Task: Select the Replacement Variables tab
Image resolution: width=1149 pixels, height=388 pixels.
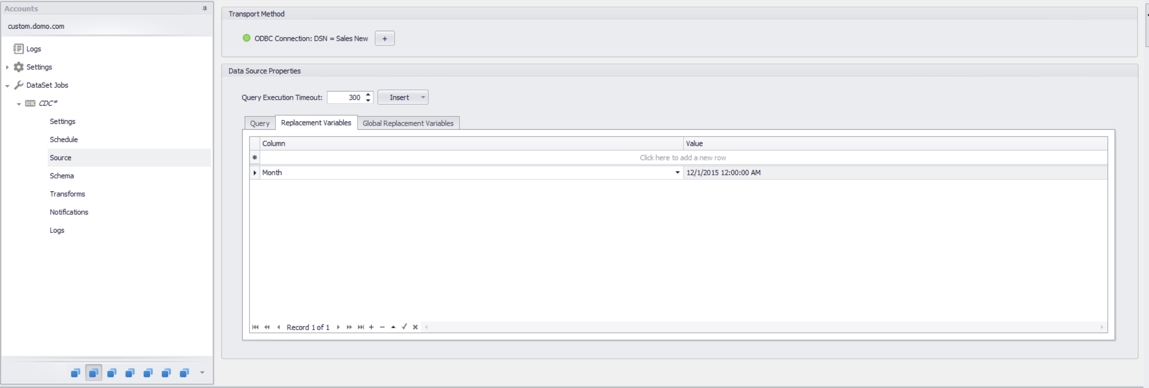Action: 316,122
